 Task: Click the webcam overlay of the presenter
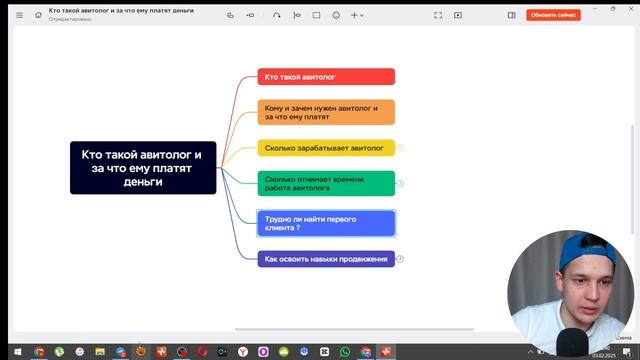571,293
